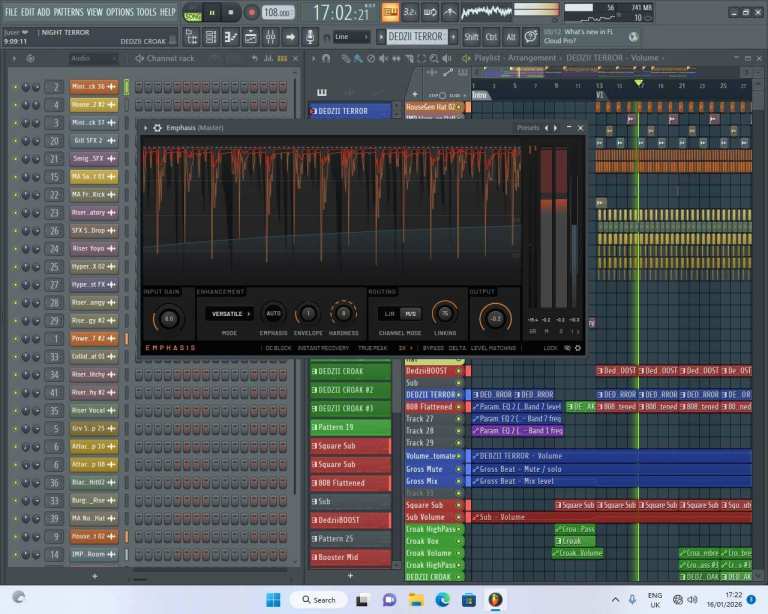Screen dimensions: 768x614
Task: Click the Input Gain knob
Action: tap(168, 318)
